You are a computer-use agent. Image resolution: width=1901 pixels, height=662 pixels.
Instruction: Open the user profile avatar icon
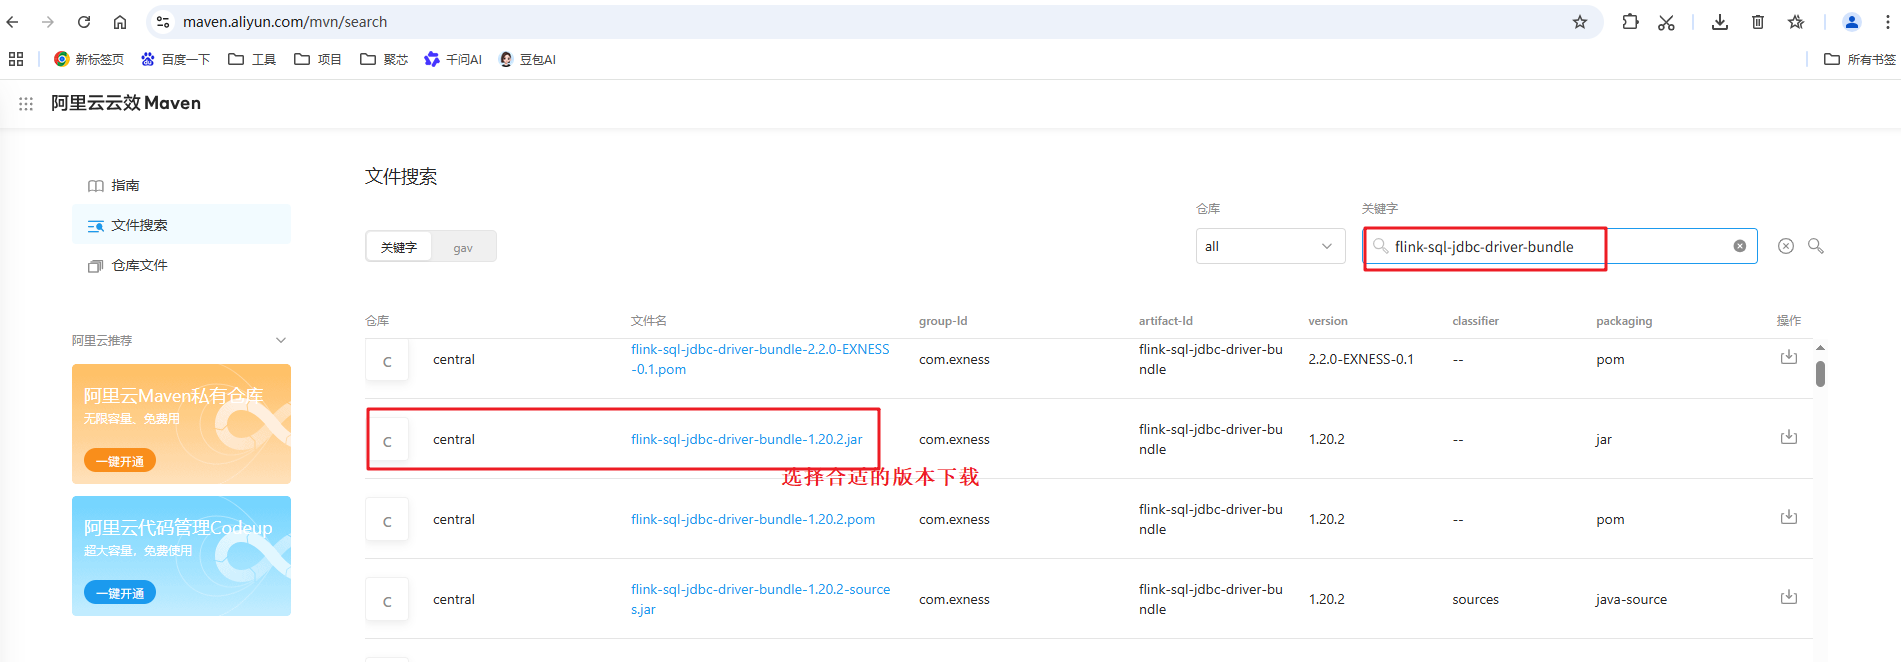[1852, 22]
